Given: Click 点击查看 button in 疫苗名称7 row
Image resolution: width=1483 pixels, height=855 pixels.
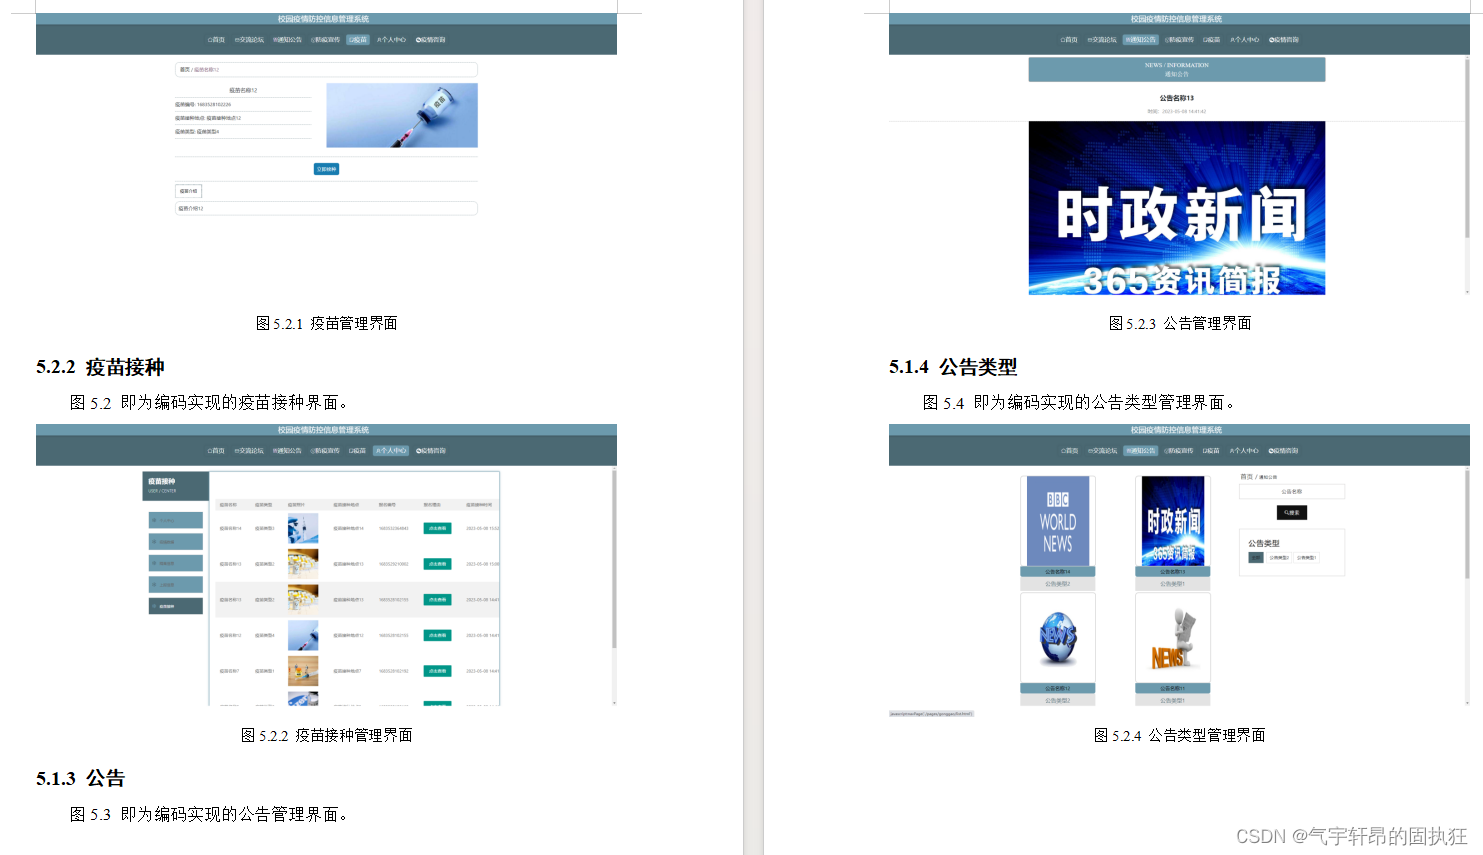Looking at the screenshot, I should [437, 671].
